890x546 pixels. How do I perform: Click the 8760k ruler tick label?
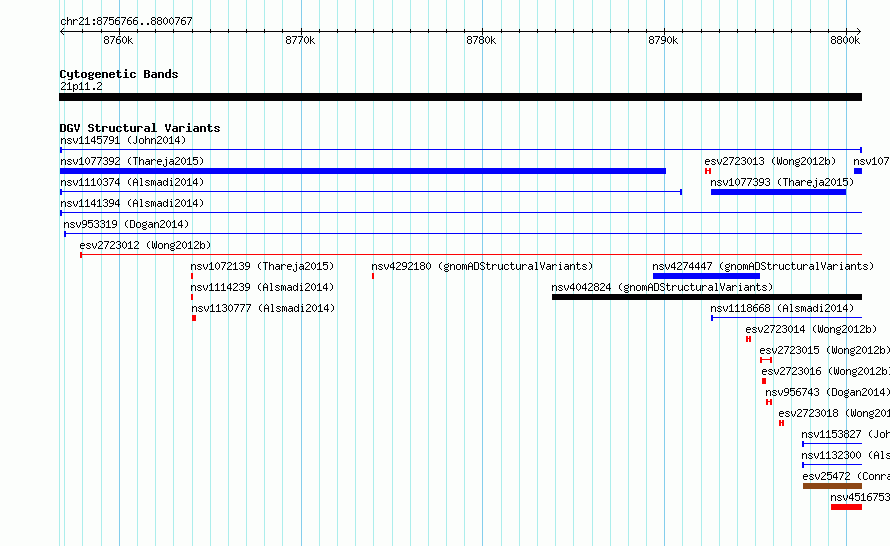pyautogui.click(x=118, y=40)
